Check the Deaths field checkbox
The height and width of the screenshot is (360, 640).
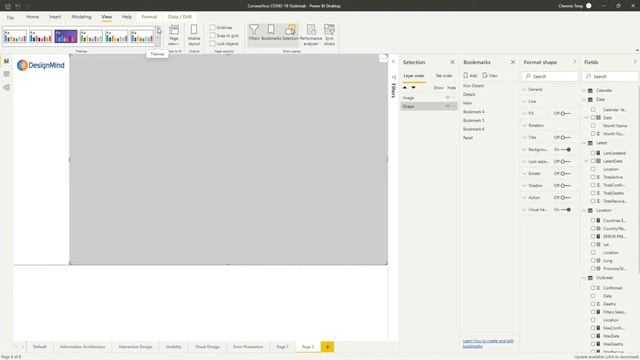593,304
